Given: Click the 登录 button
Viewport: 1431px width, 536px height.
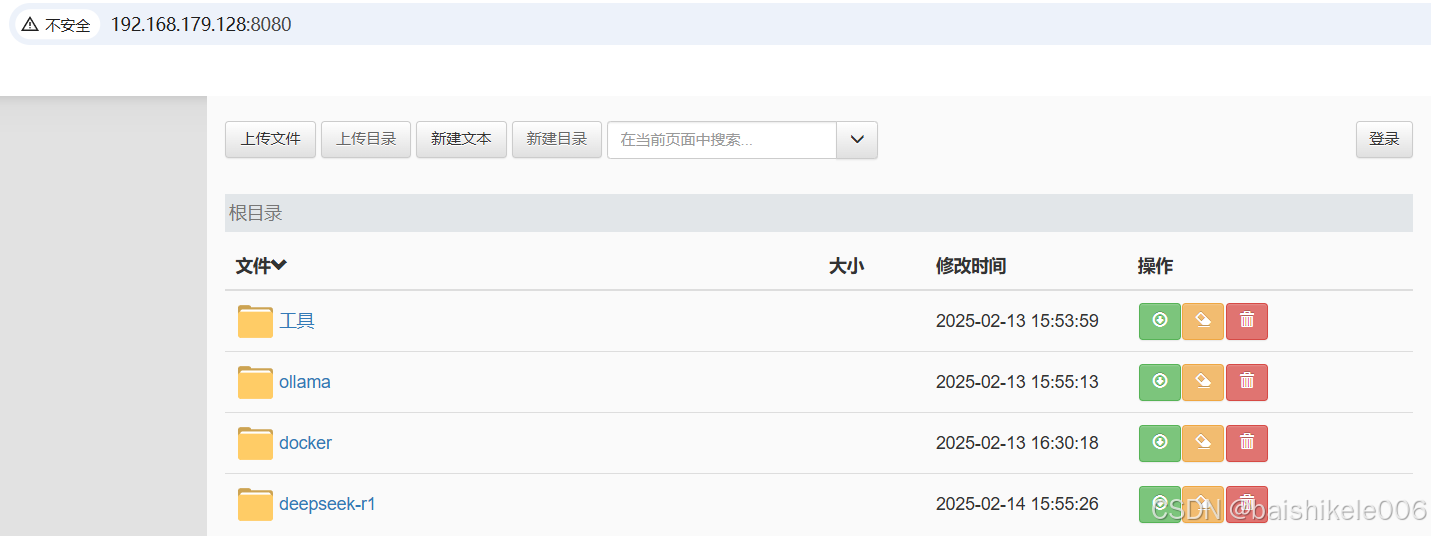Looking at the screenshot, I should tap(1384, 139).
